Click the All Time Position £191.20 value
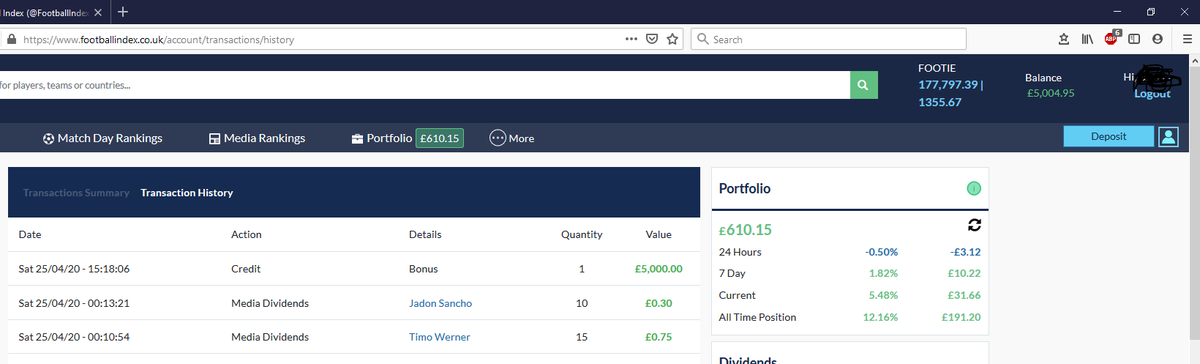The image size is (1200, 364). (x=961, y=317)
